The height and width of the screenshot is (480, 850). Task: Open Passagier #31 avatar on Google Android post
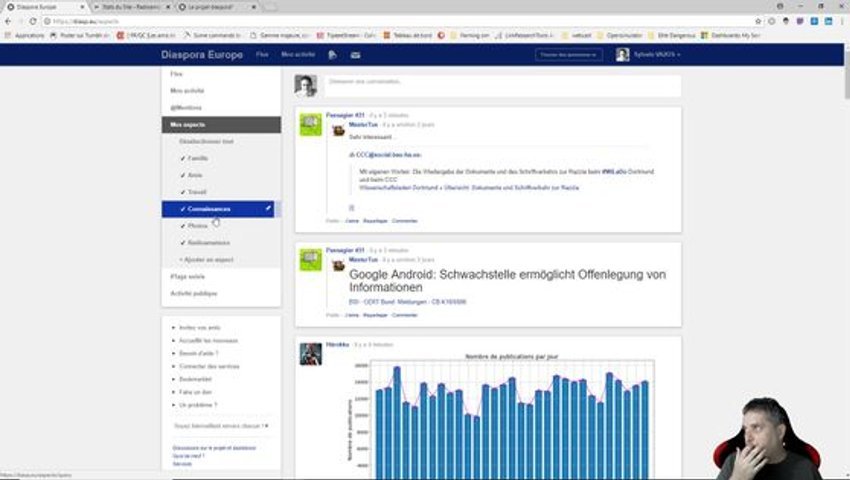click(311, 260)
